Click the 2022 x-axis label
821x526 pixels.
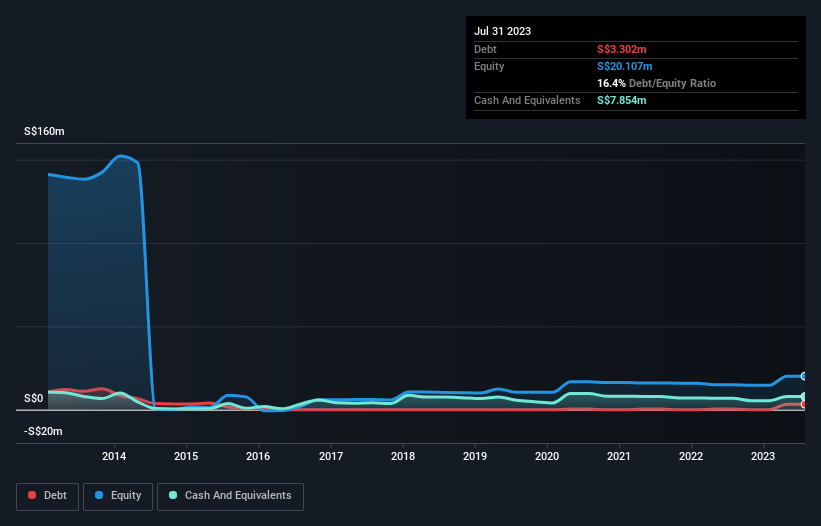[691, 456]
